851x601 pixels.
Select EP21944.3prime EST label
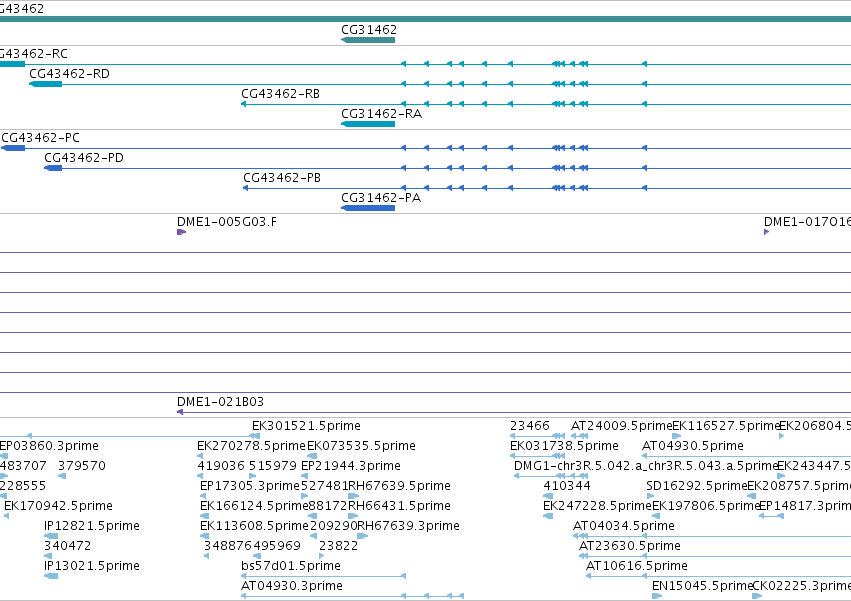351,466
